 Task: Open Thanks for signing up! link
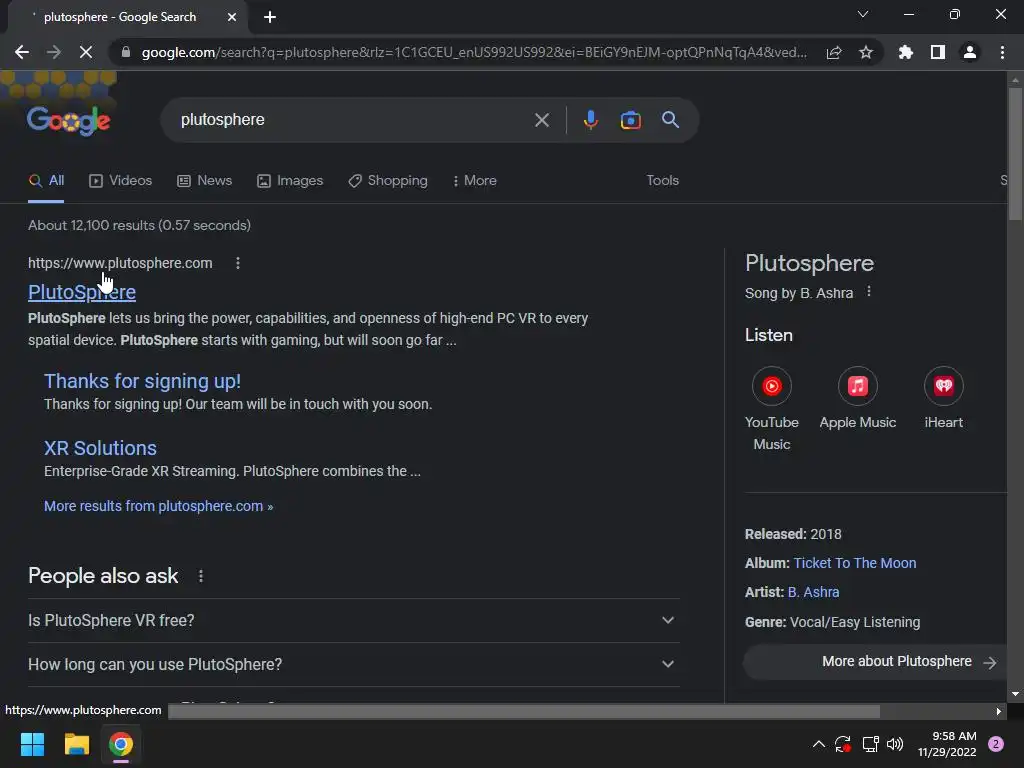(x=142, y=381)
